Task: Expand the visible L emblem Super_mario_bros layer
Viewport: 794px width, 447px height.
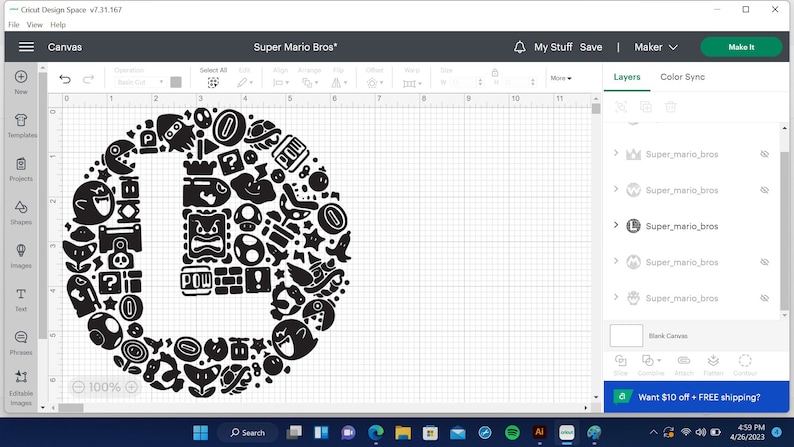Action: [x=616, y=225]
